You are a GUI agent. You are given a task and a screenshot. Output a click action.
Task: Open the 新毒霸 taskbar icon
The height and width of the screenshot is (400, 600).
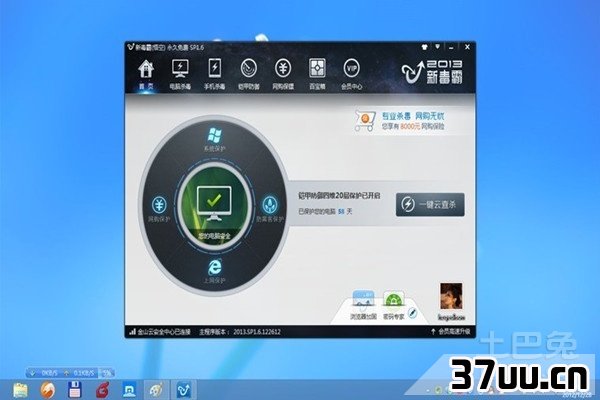pyautogui.click(x=184, y=390)
